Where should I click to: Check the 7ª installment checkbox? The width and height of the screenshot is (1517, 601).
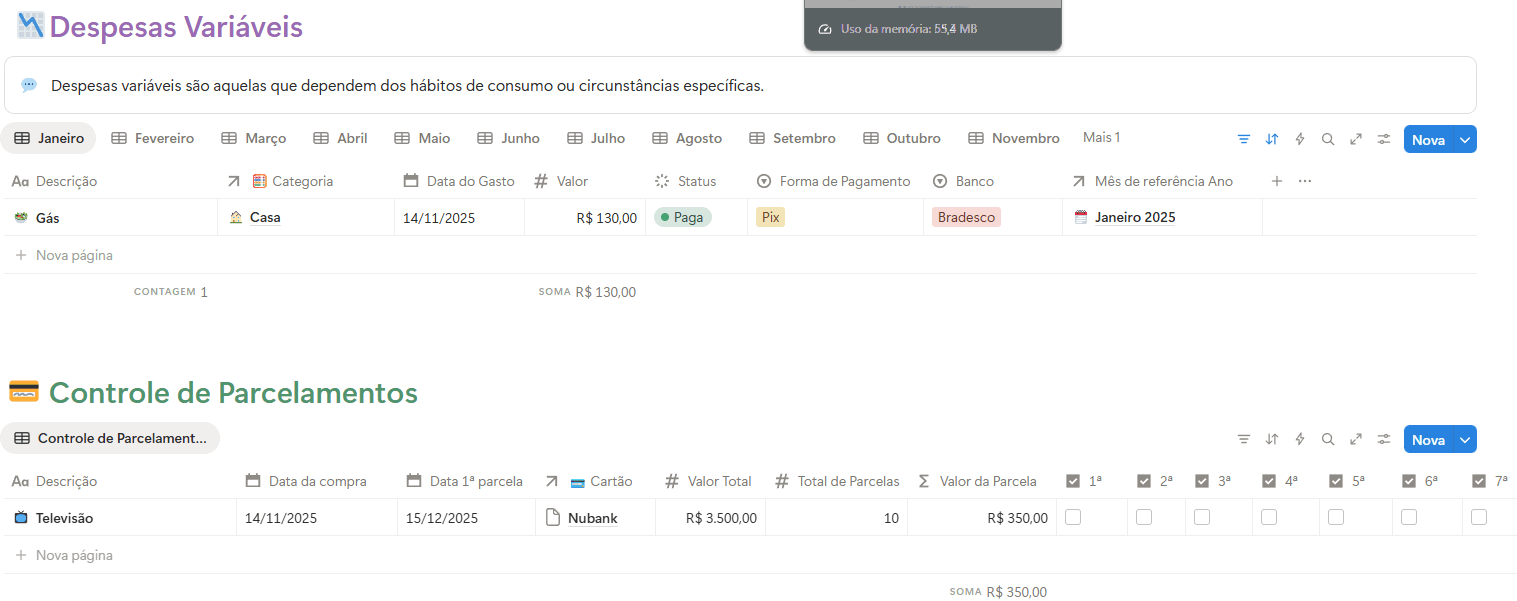(x=1478, y=517)
